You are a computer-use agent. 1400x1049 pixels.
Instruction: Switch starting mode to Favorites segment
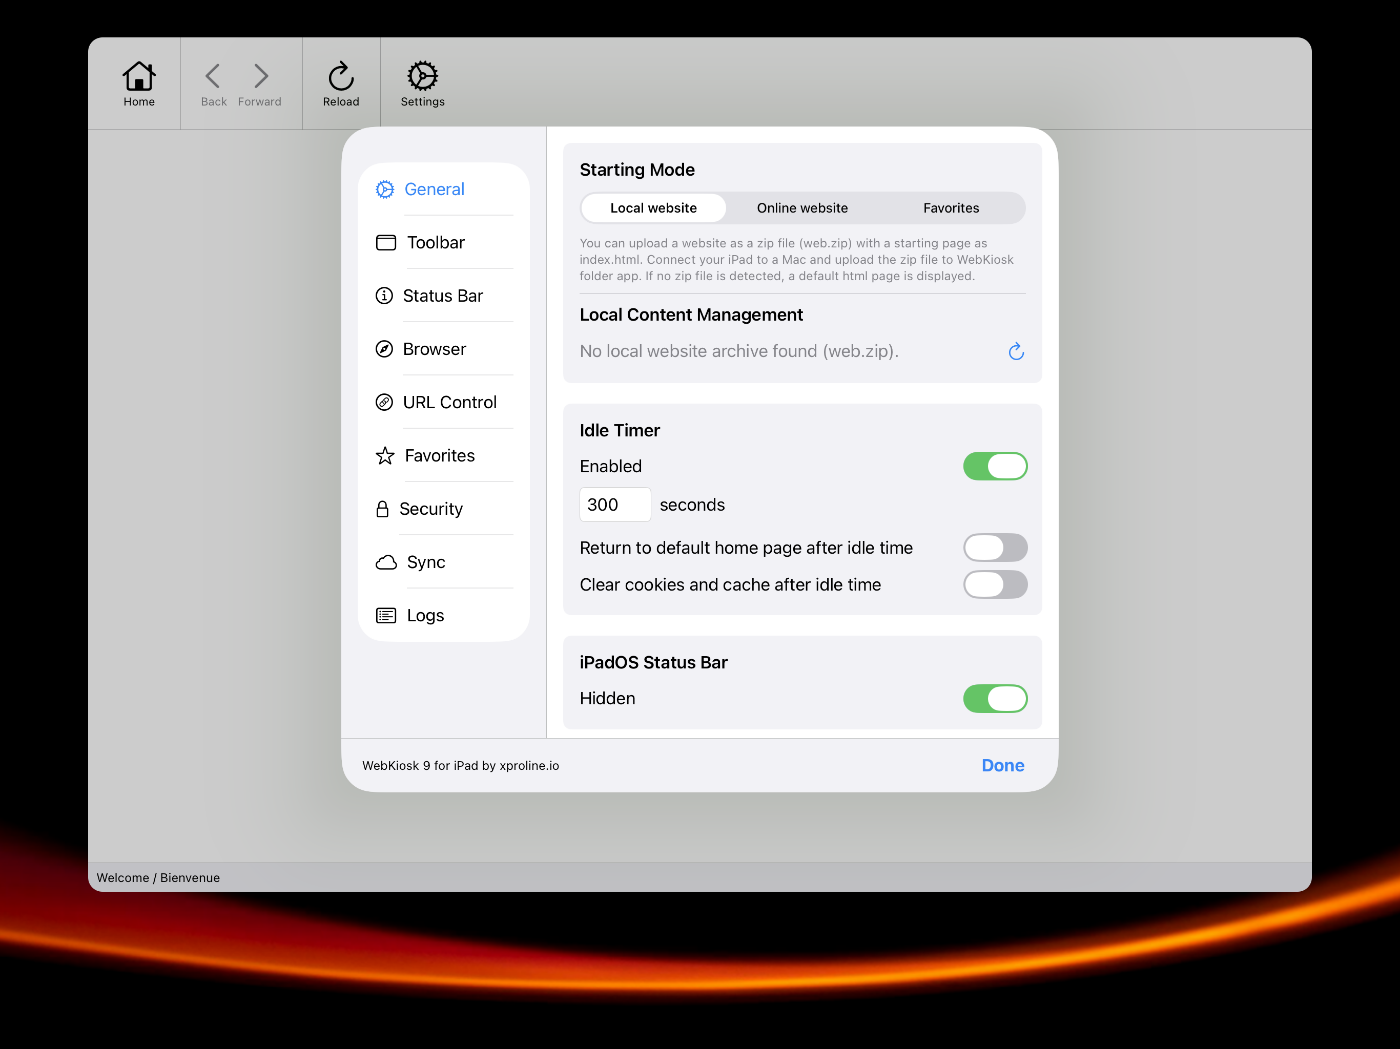click(x=951, y=208)
